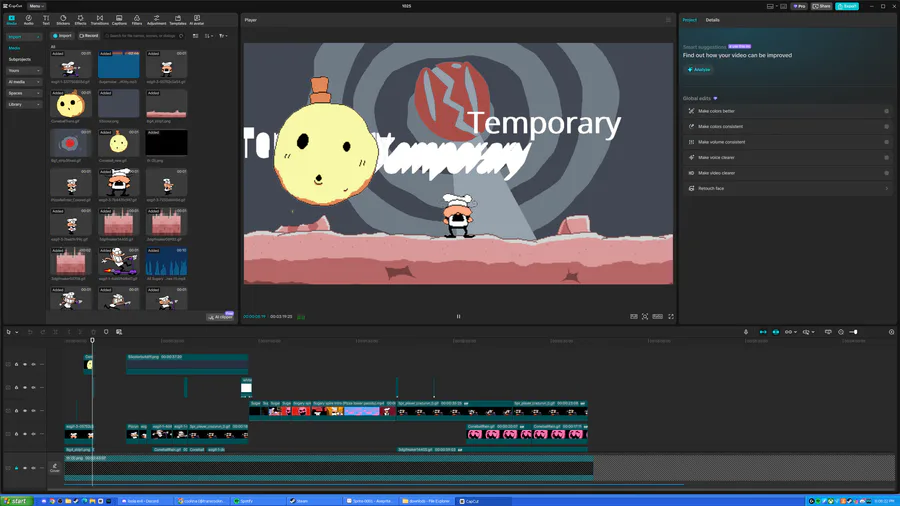Select Subprojects in left sidebar
Screen dimensions: 900x506
pyautogui.click(x=20, y=60)
